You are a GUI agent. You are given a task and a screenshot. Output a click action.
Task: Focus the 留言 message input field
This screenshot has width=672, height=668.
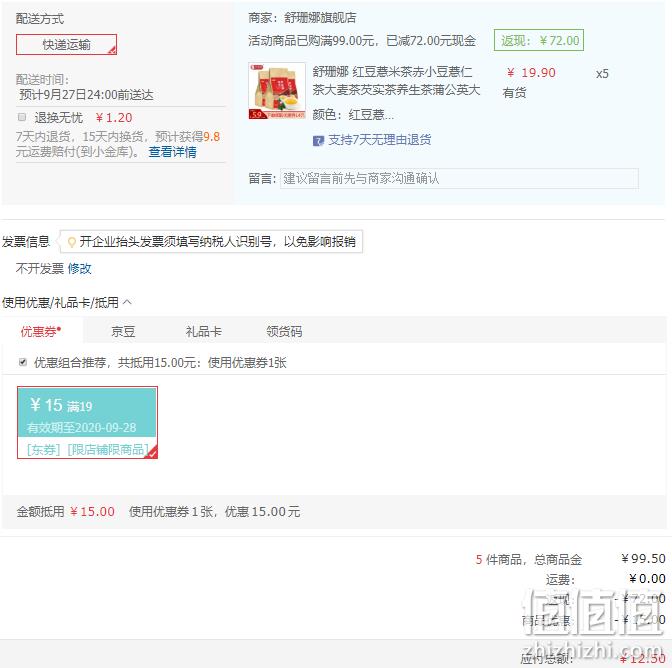pos(459,178)
